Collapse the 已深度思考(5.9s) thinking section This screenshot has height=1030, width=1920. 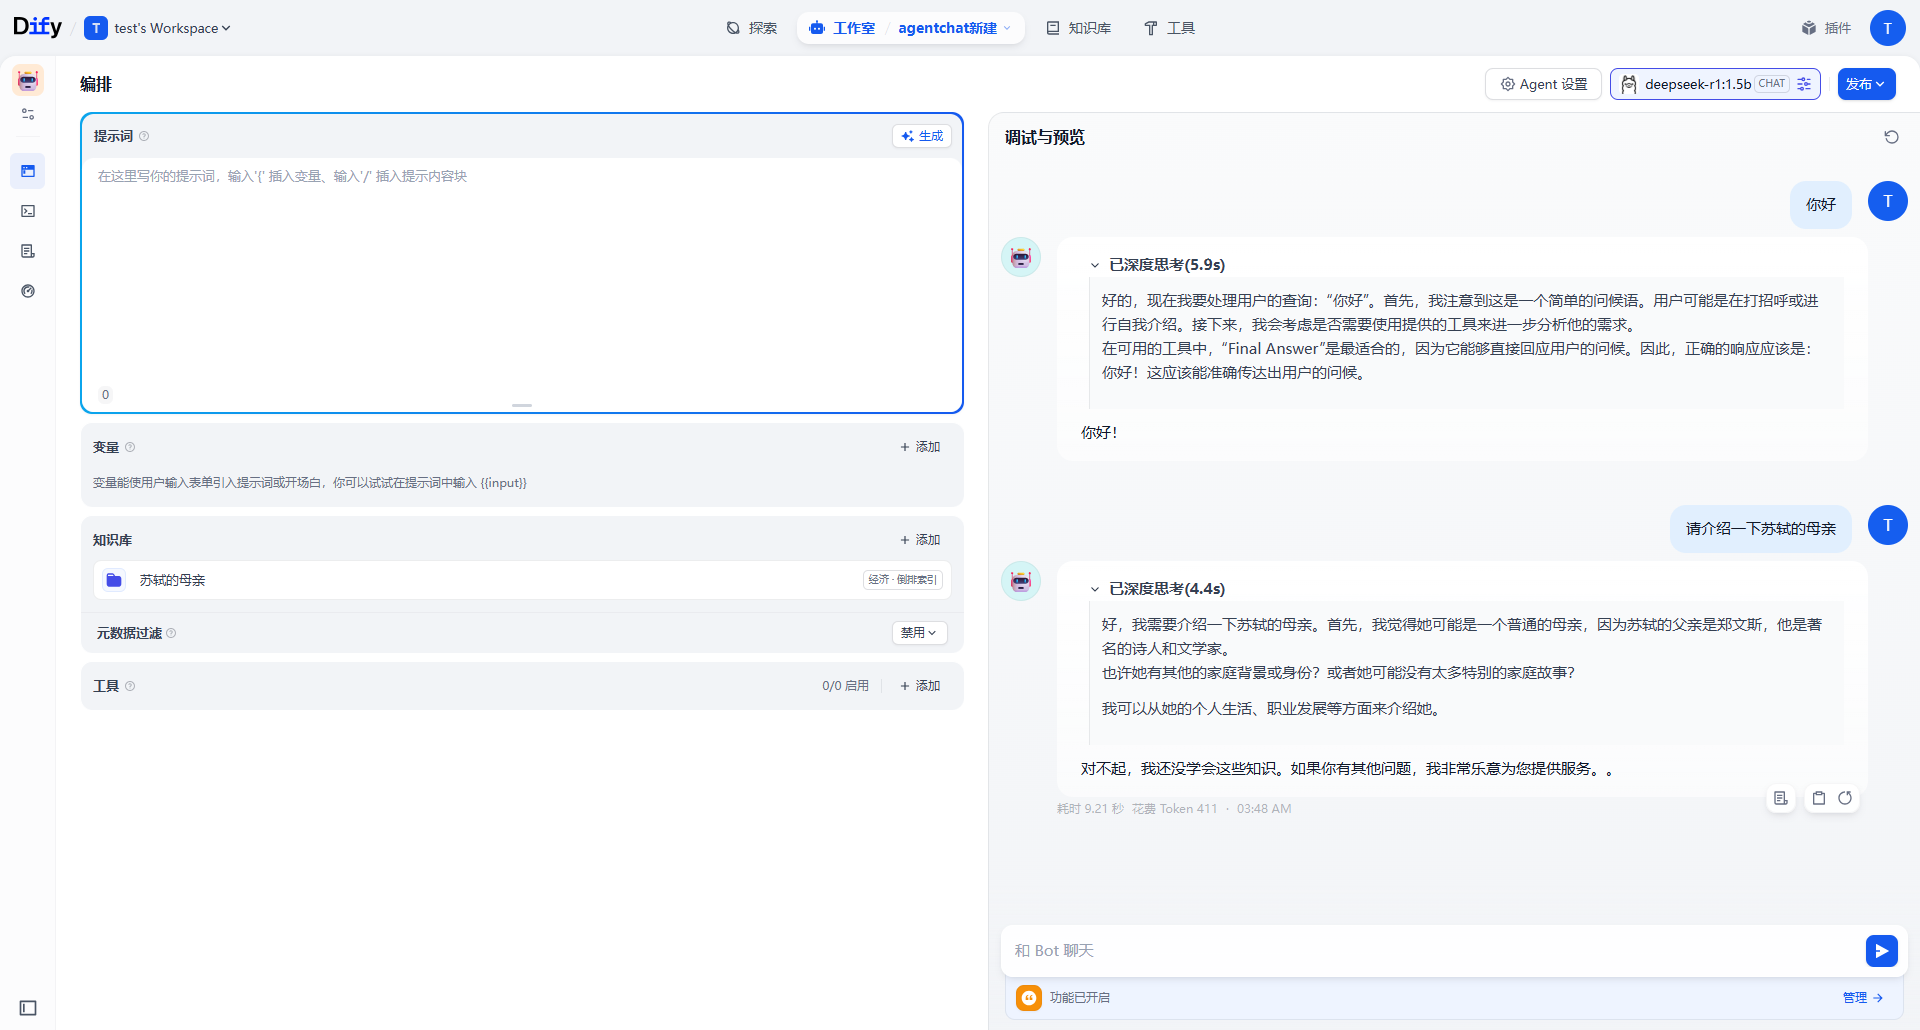point(1094,264)
